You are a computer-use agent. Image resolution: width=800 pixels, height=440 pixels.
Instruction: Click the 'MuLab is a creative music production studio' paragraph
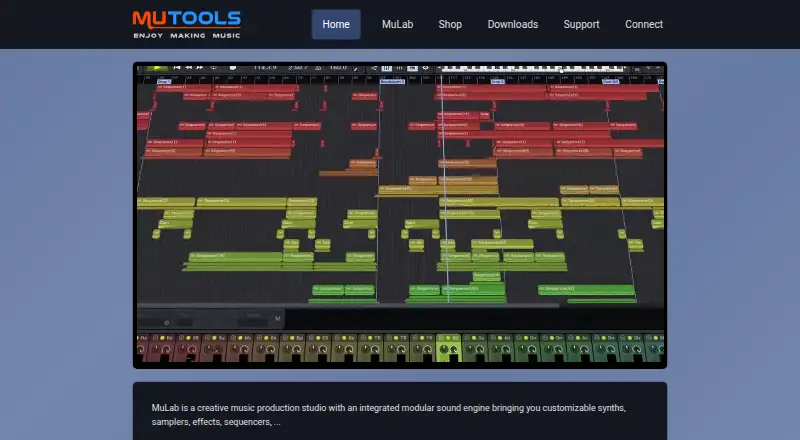coord(388,415)
